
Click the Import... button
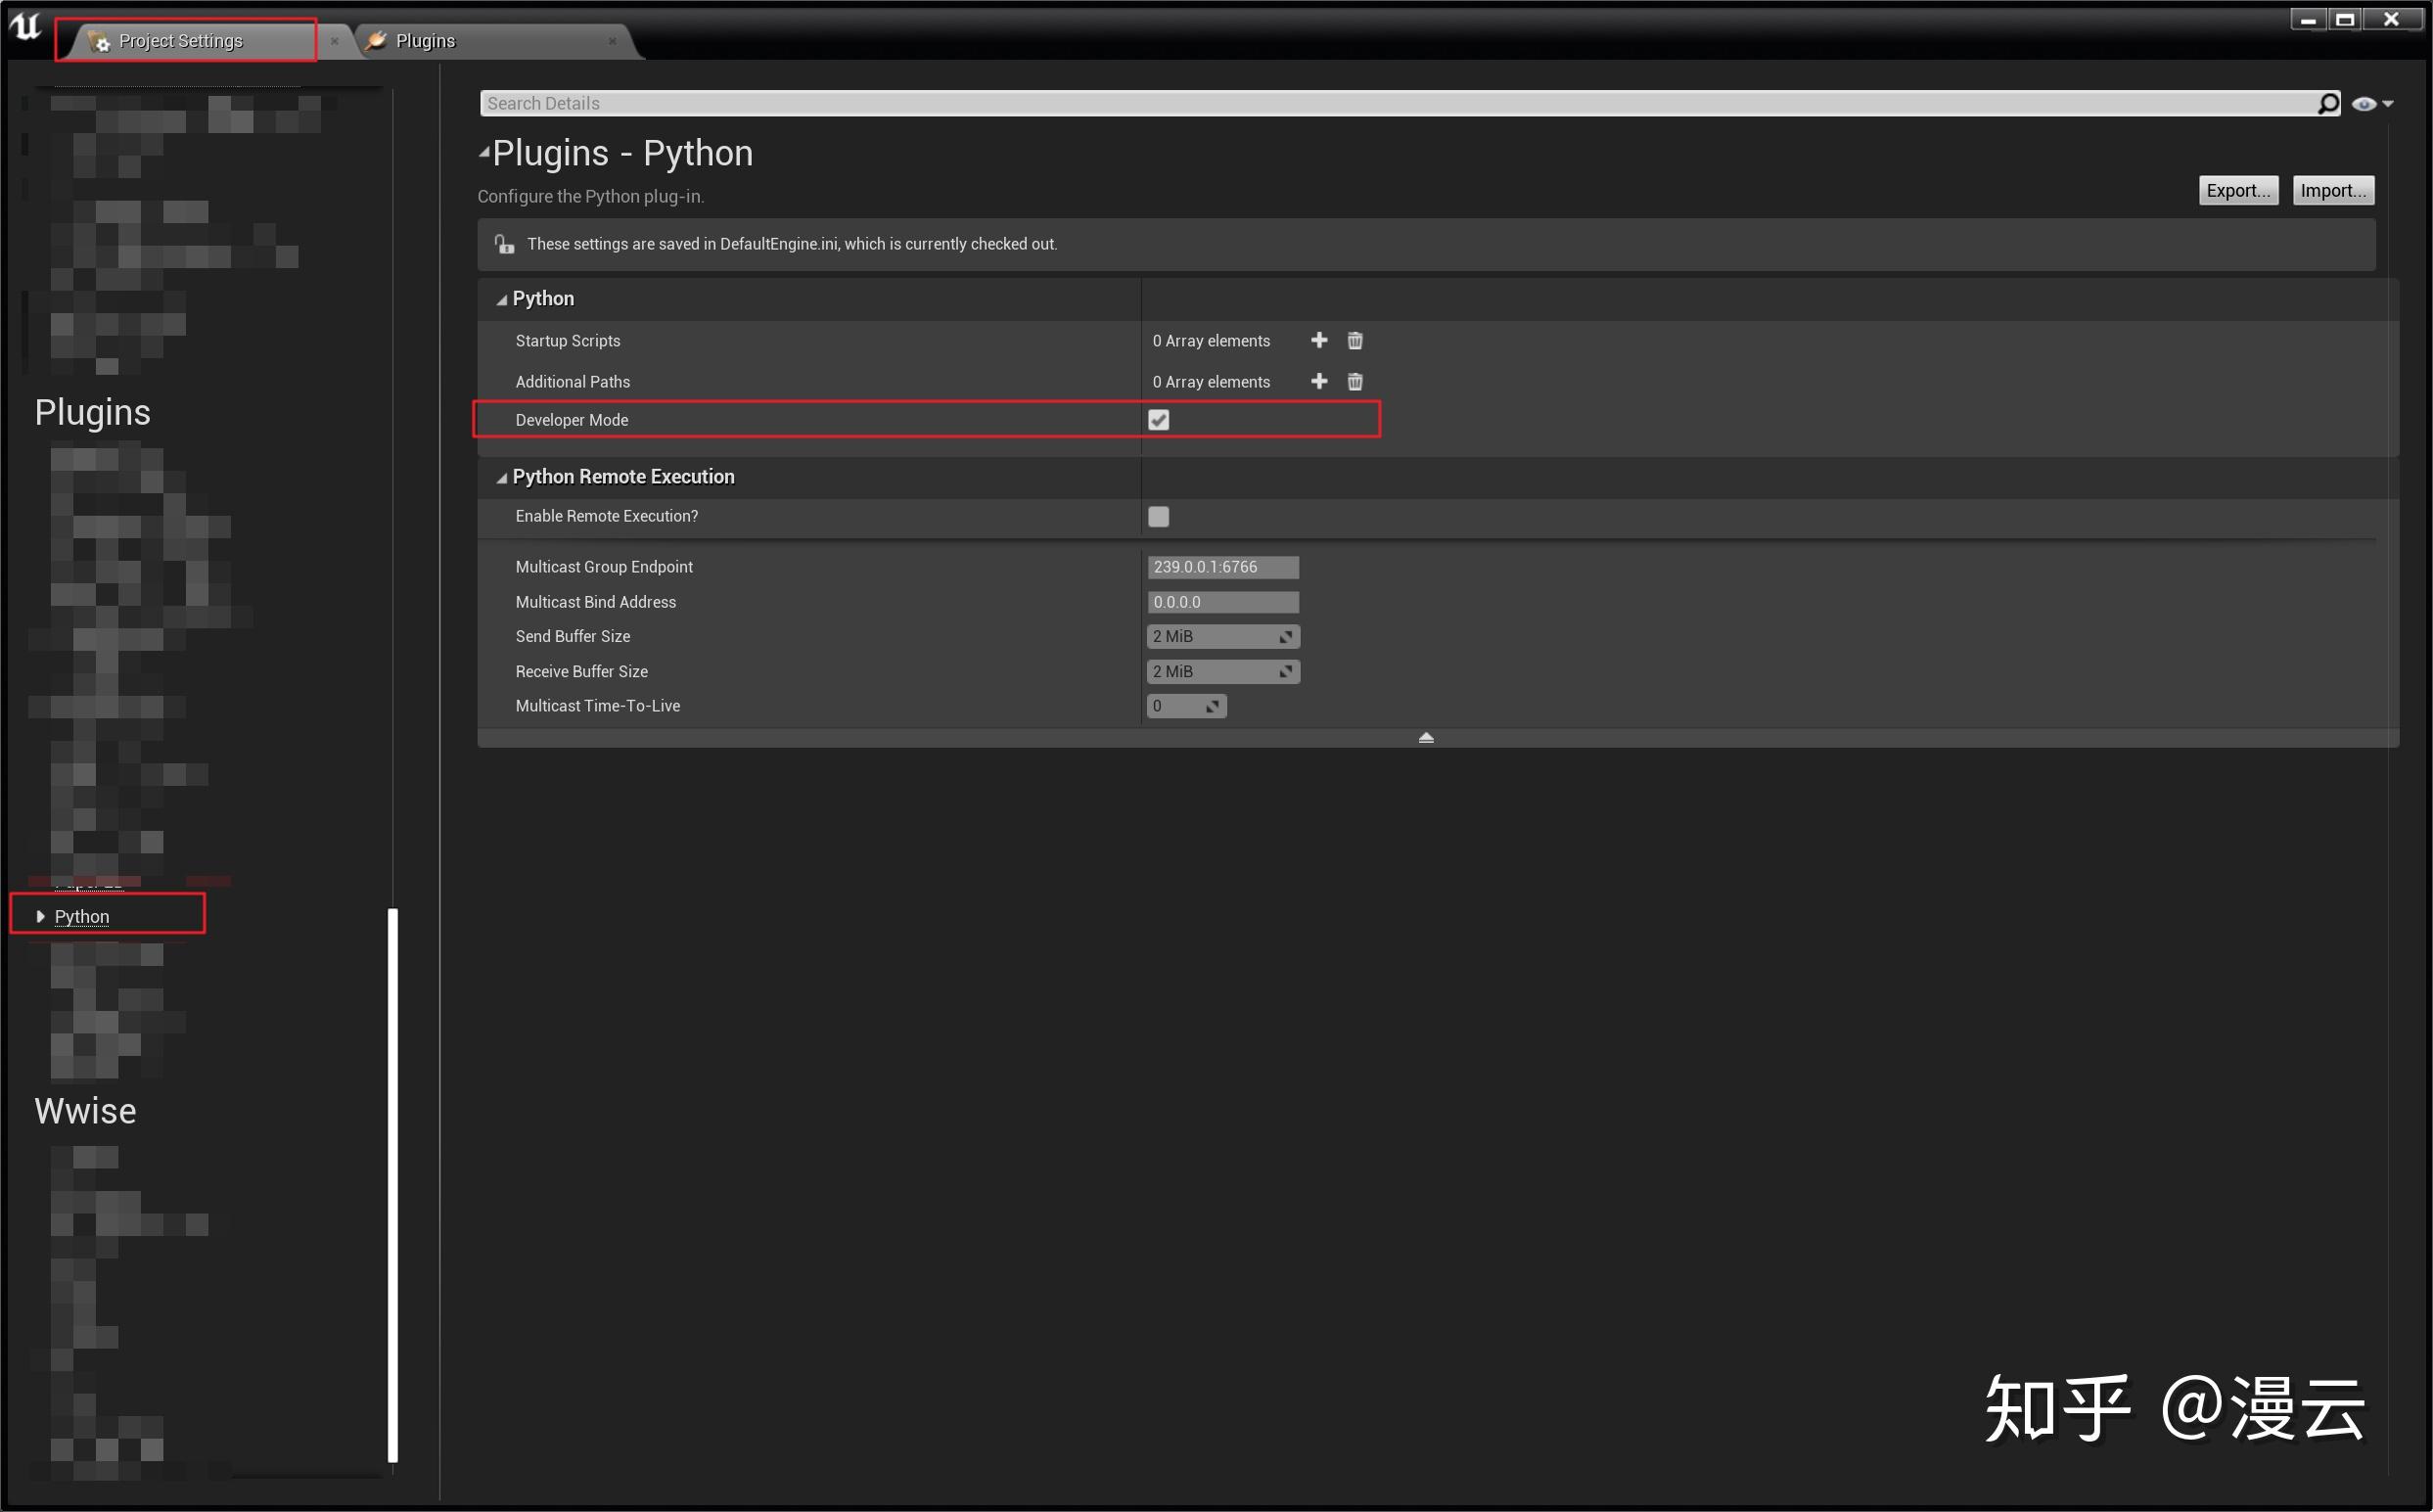click(x=2333, y=190)
